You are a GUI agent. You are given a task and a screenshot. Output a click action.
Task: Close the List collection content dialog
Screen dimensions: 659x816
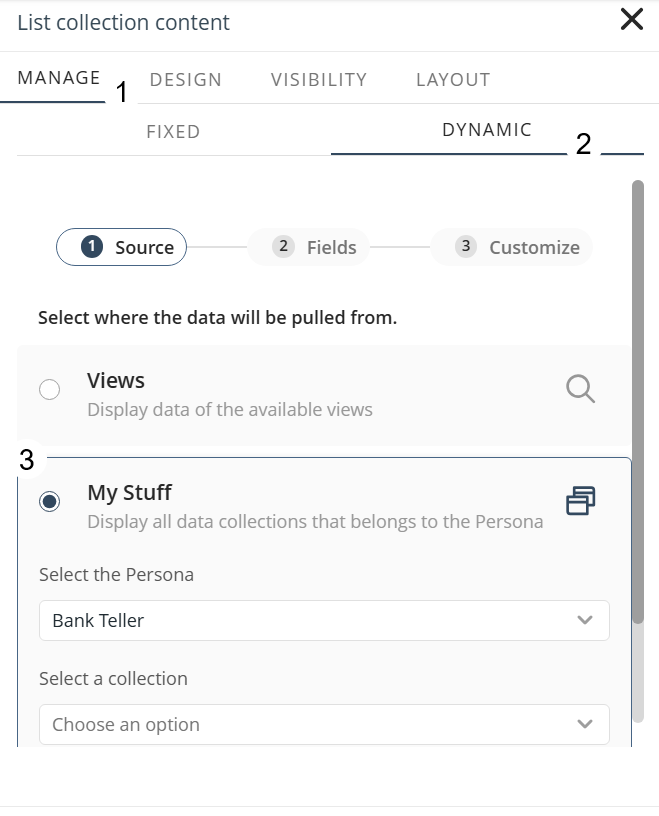coord(630,19)
